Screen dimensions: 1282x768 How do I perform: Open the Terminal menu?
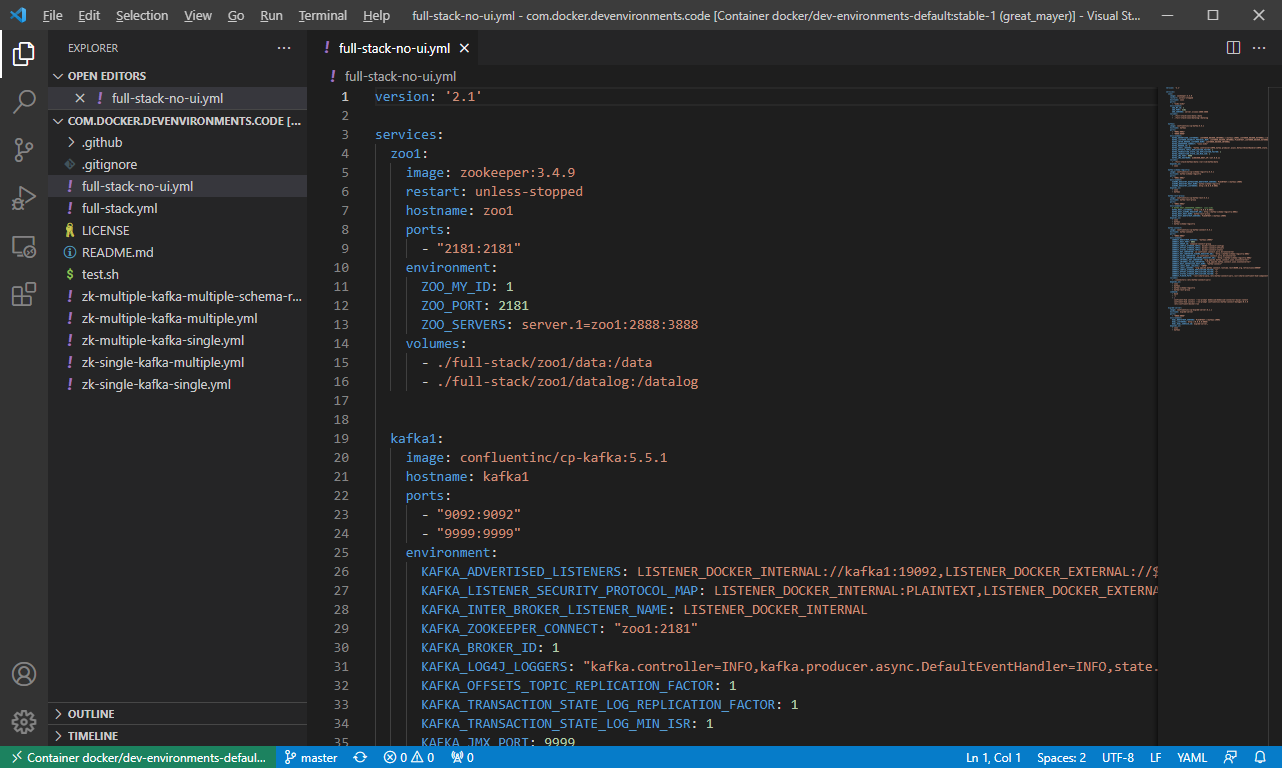tap(323, 15)
